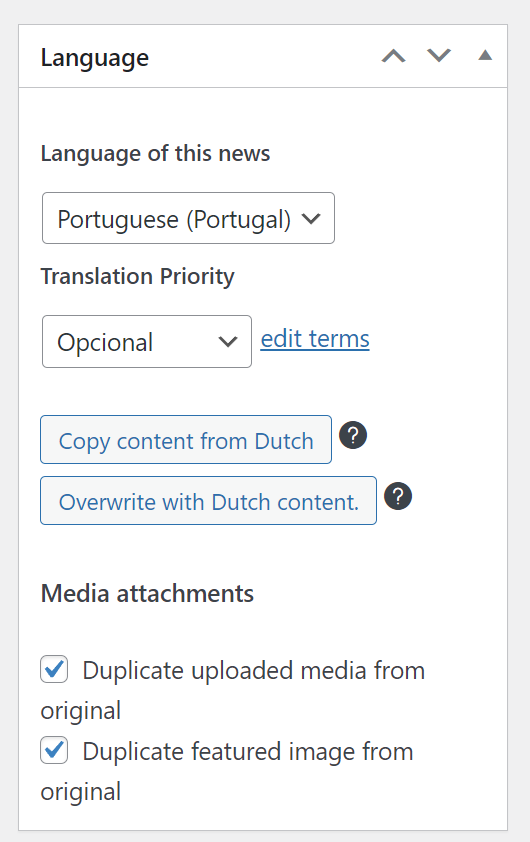The height and width of the screenshot is (842, 530).
Task: Follow the edit terms link
Action: [x=315, y=339]
